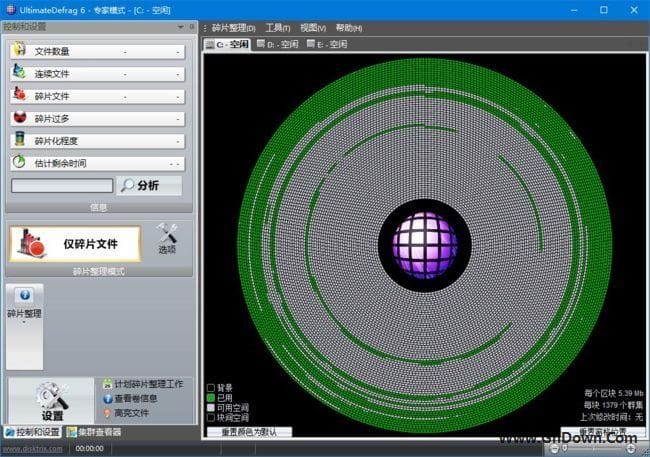Image resolution: width=650 pixels, height=457 pixels.
Task: Click the UltimateDefrag app icon in title bar
Action: coord(11,10)
